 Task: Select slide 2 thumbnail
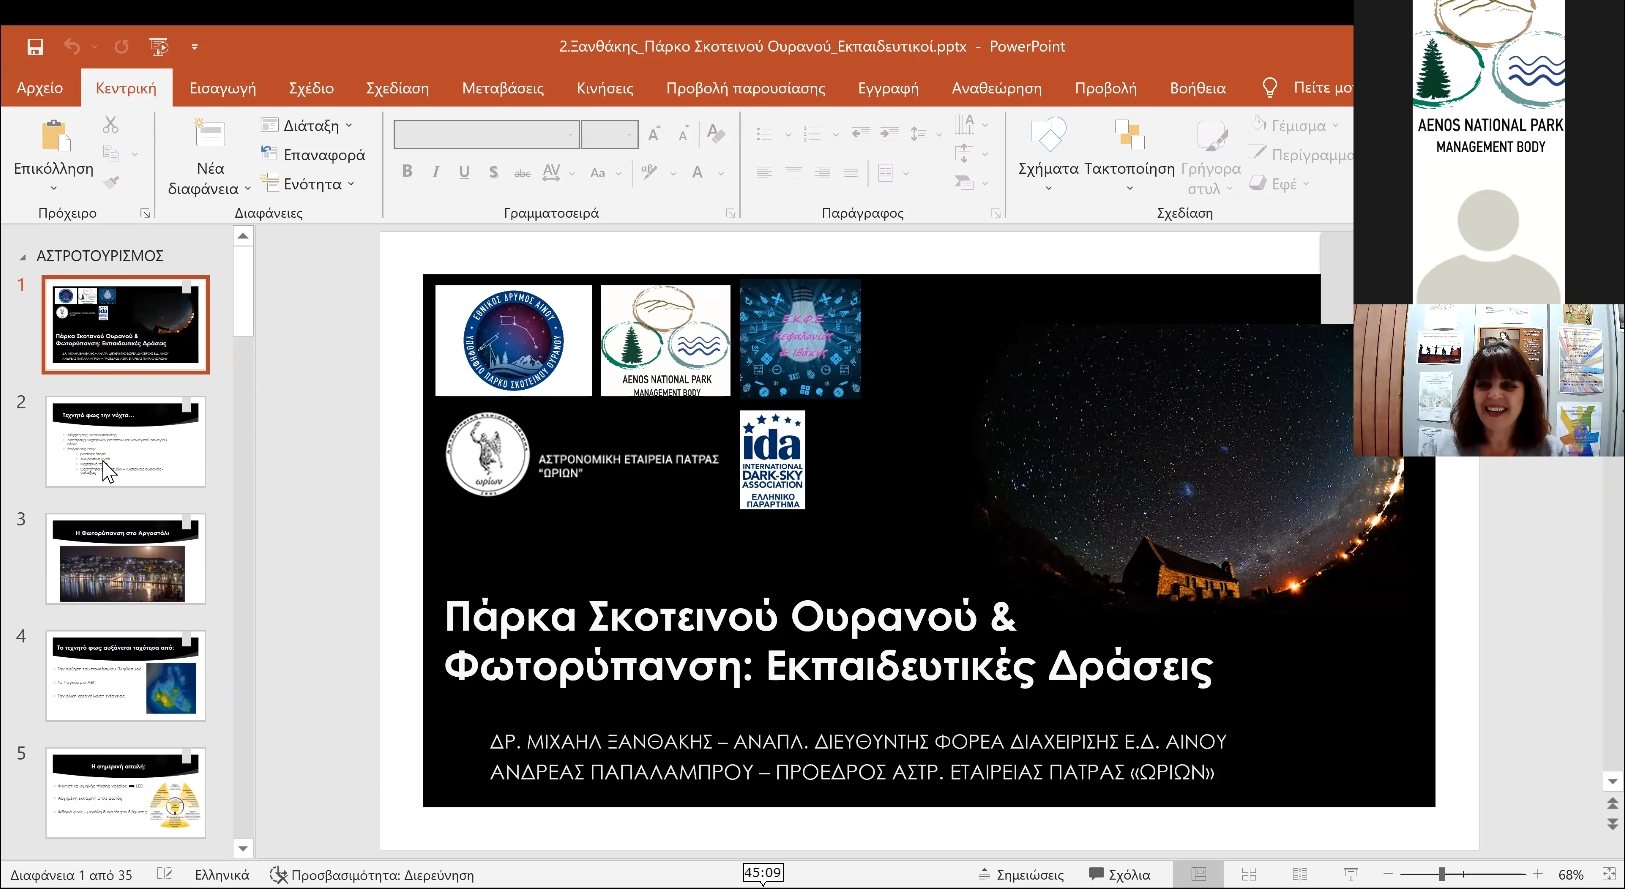126,442
